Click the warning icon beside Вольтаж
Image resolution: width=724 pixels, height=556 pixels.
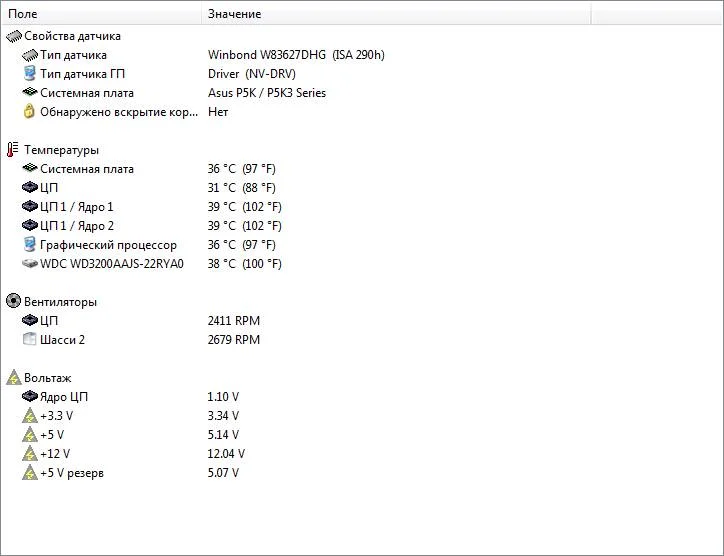pyautogui.click(x=13, y=378)
